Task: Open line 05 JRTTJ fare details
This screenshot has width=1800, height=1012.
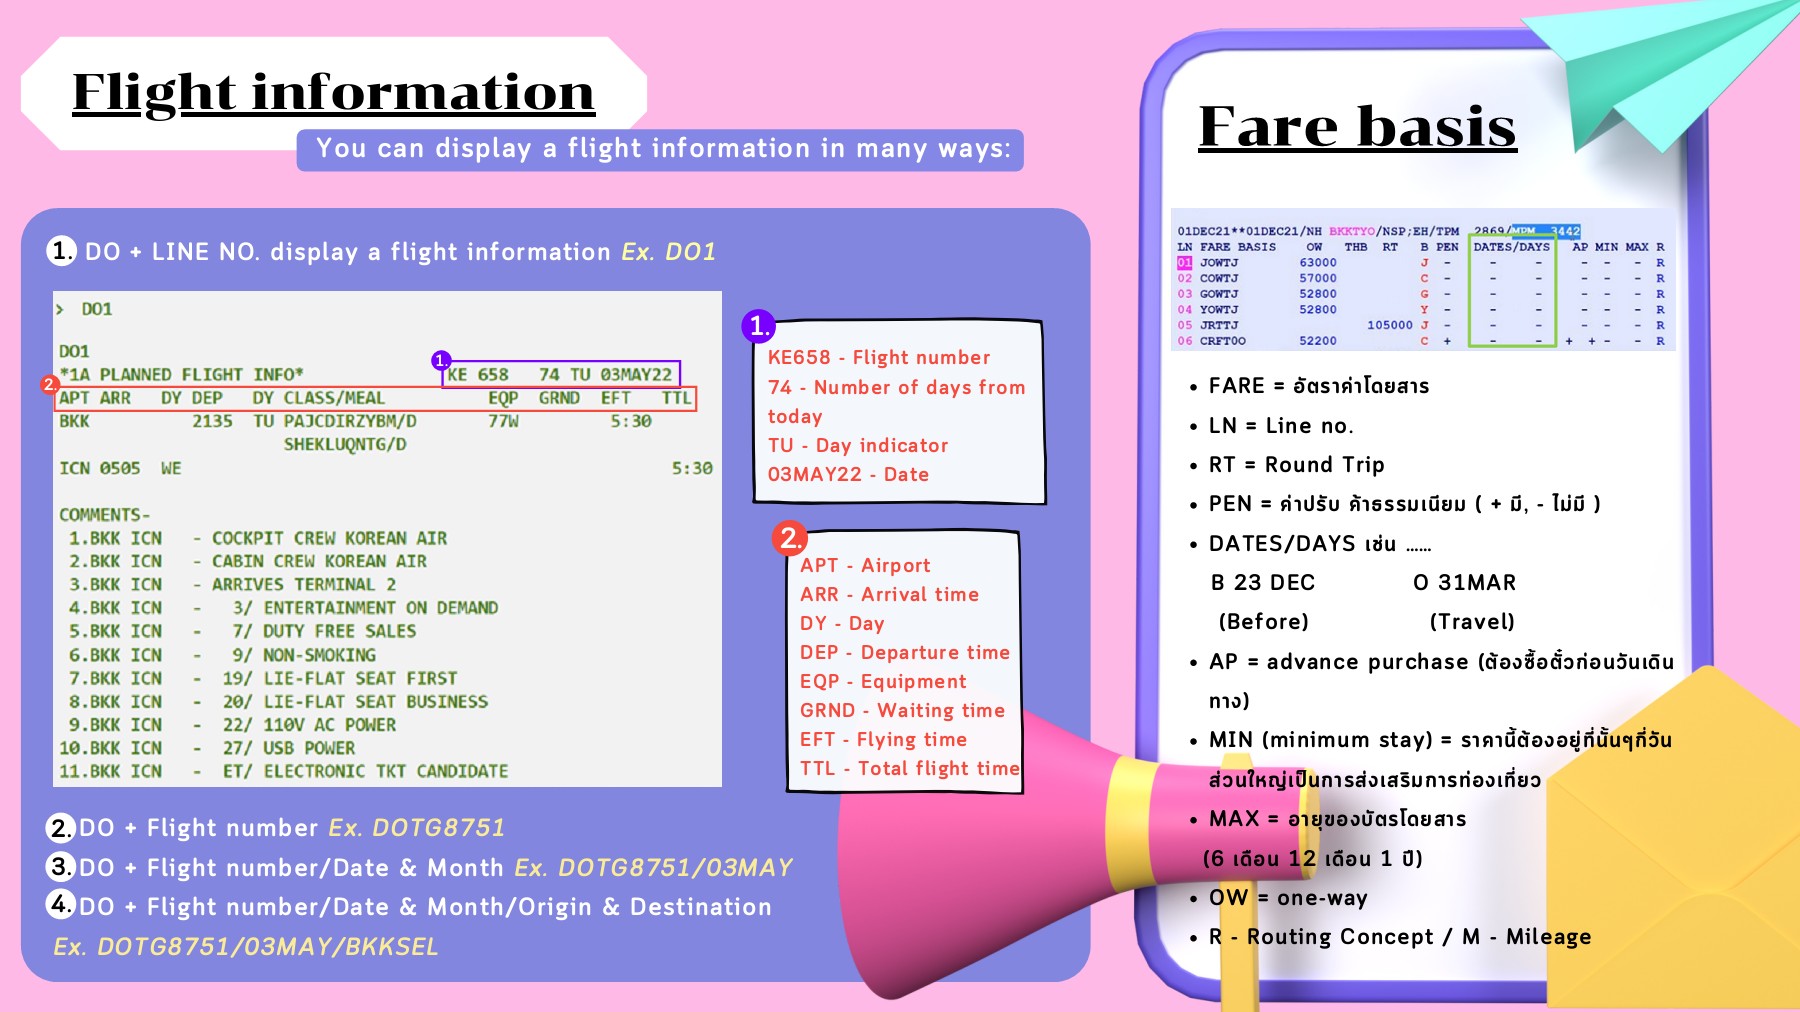Action: (1222, 325)
